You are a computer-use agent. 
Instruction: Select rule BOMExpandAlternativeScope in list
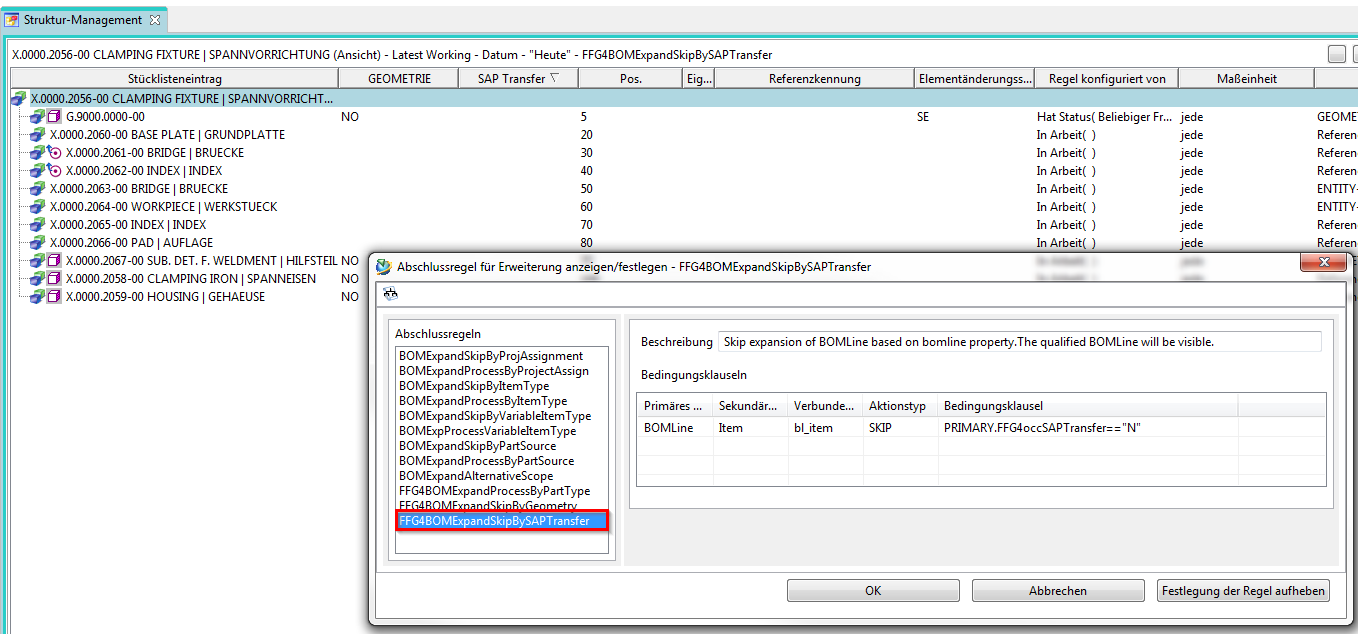[x=475, y=476]
